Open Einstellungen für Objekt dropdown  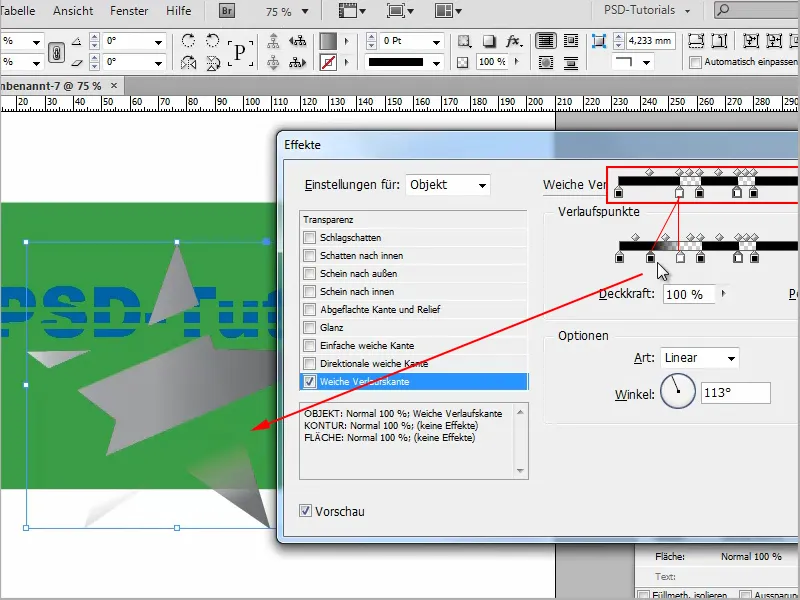[448, 185]
